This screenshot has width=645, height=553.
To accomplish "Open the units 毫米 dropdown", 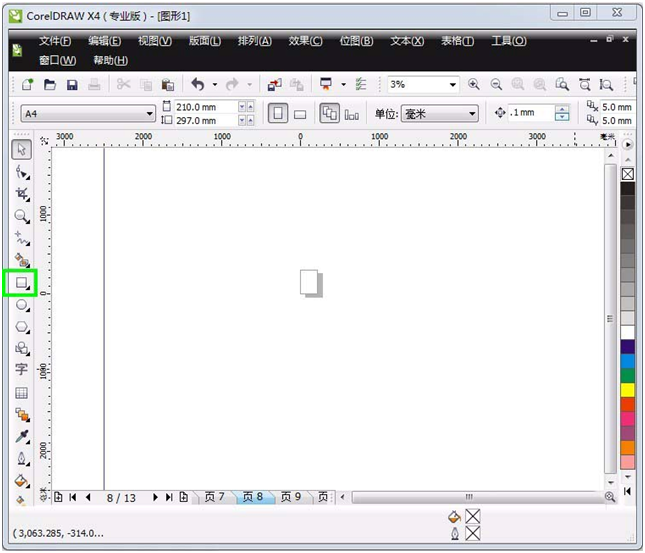I will 472,114.
